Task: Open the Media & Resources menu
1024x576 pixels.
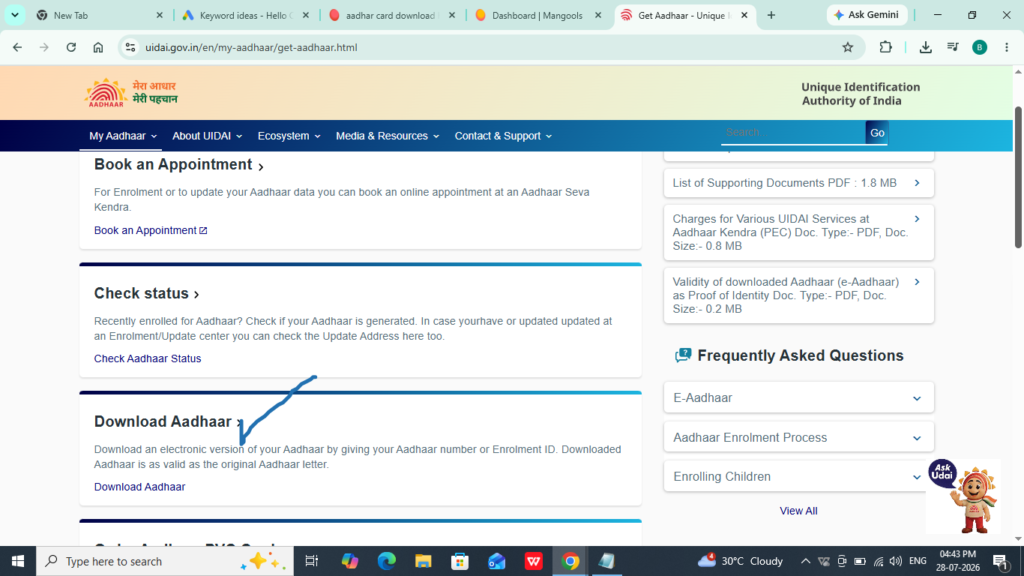Action: (x=387, y=136)
